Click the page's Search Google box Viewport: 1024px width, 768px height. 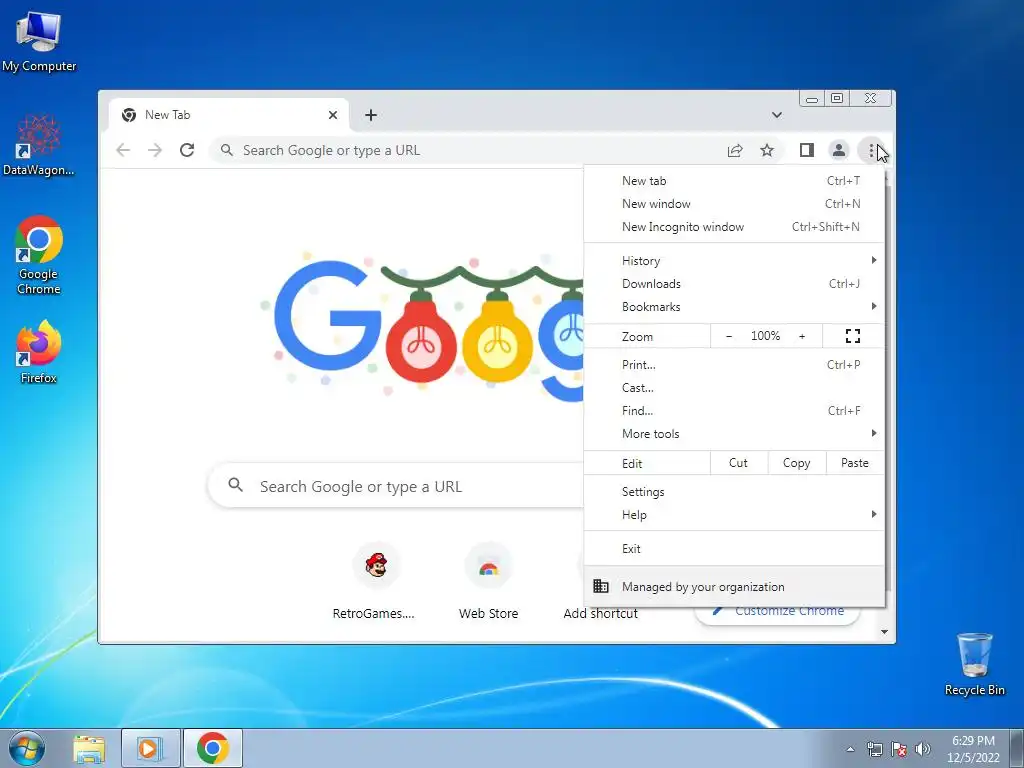tap(396, 485)
